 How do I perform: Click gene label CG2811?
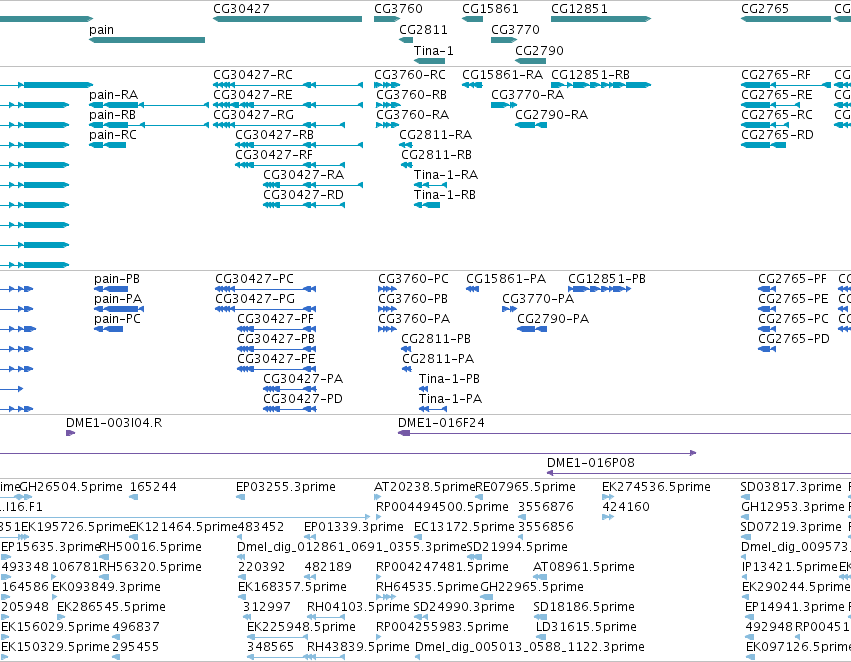[x=423, y=30]
